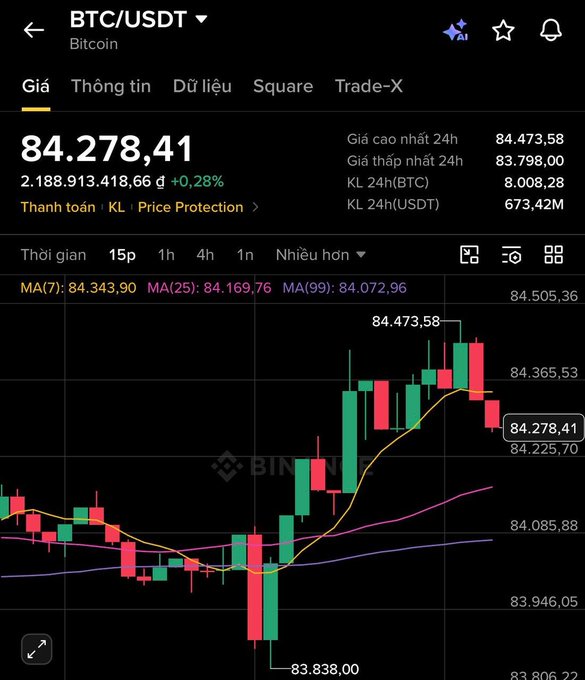Select the 4h timeframe

pyautogui.click(x=205, y=255)
